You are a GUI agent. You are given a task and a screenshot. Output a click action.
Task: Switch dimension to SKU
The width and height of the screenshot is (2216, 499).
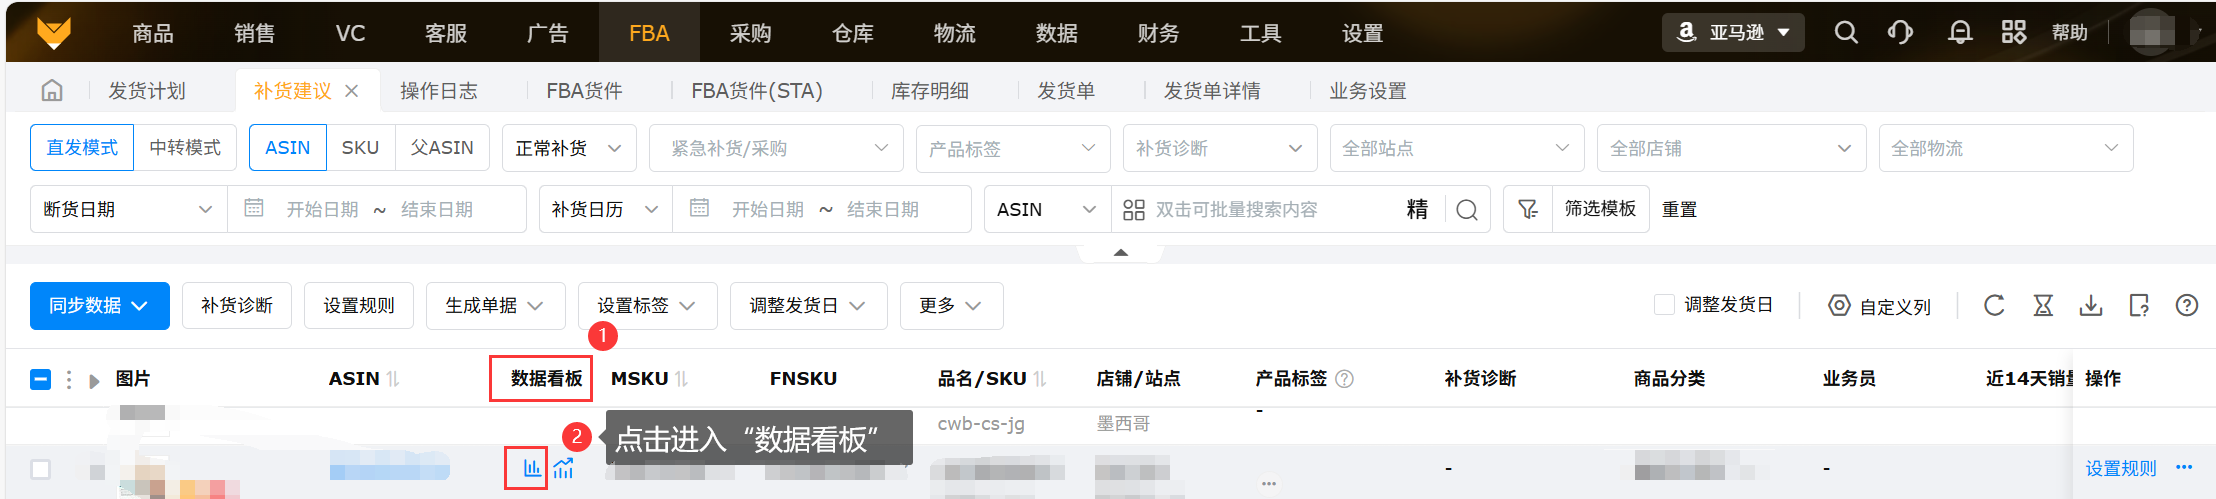(360, 148)
